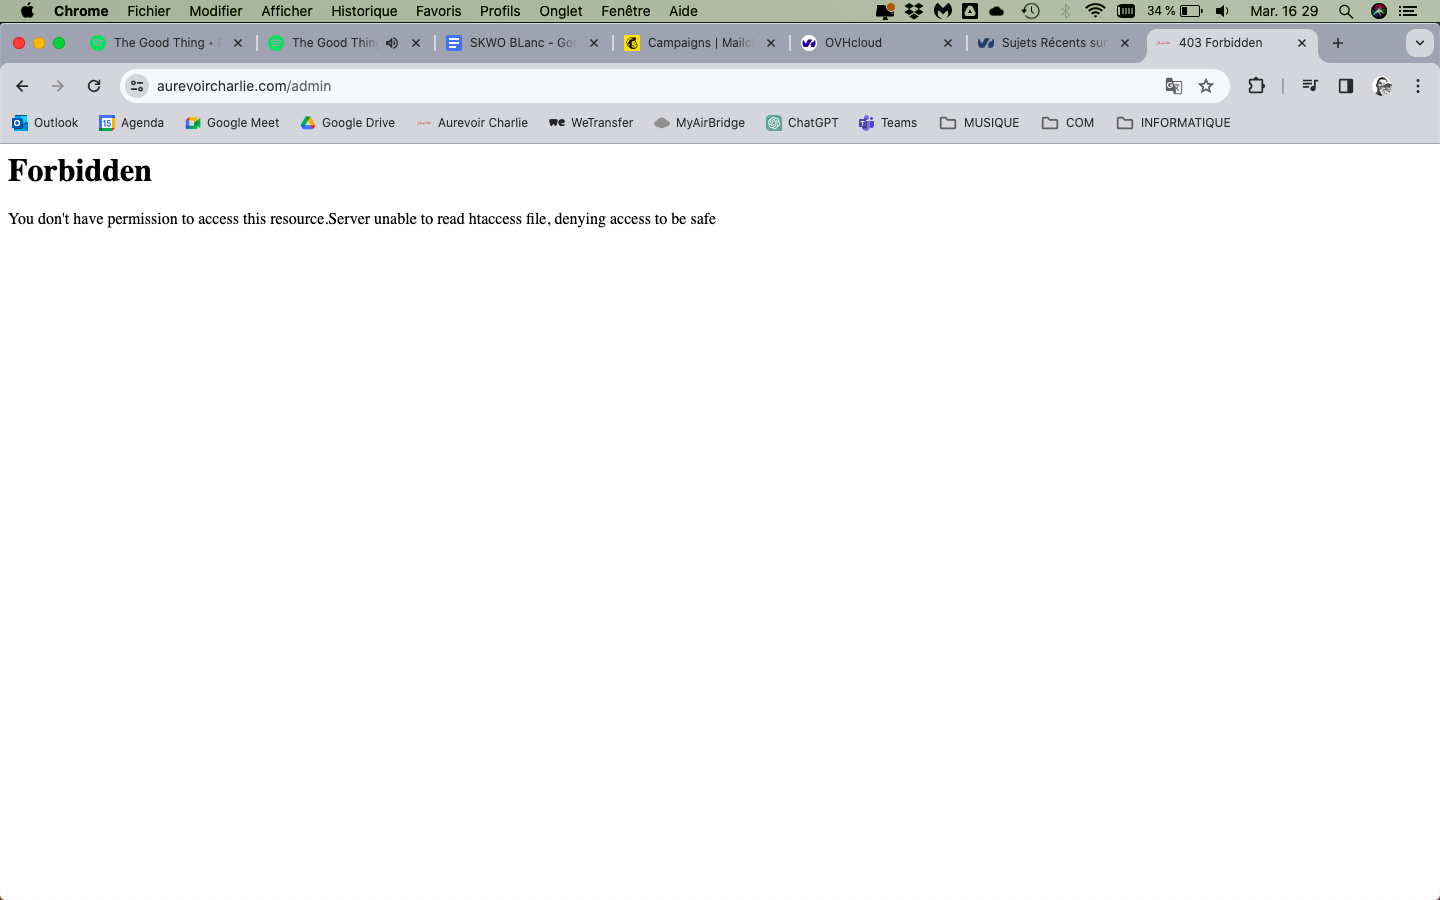The image size is (1440, 900).
Task: Toggle Wi-Fi menu in the menu bar
Action: [1095, 11]
